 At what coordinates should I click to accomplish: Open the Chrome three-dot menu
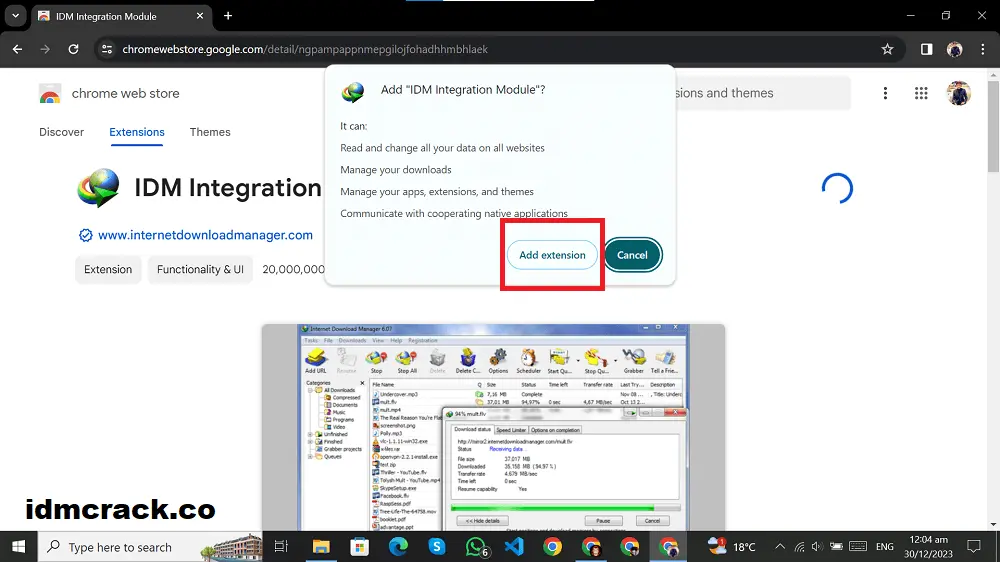tap(982, 49)
